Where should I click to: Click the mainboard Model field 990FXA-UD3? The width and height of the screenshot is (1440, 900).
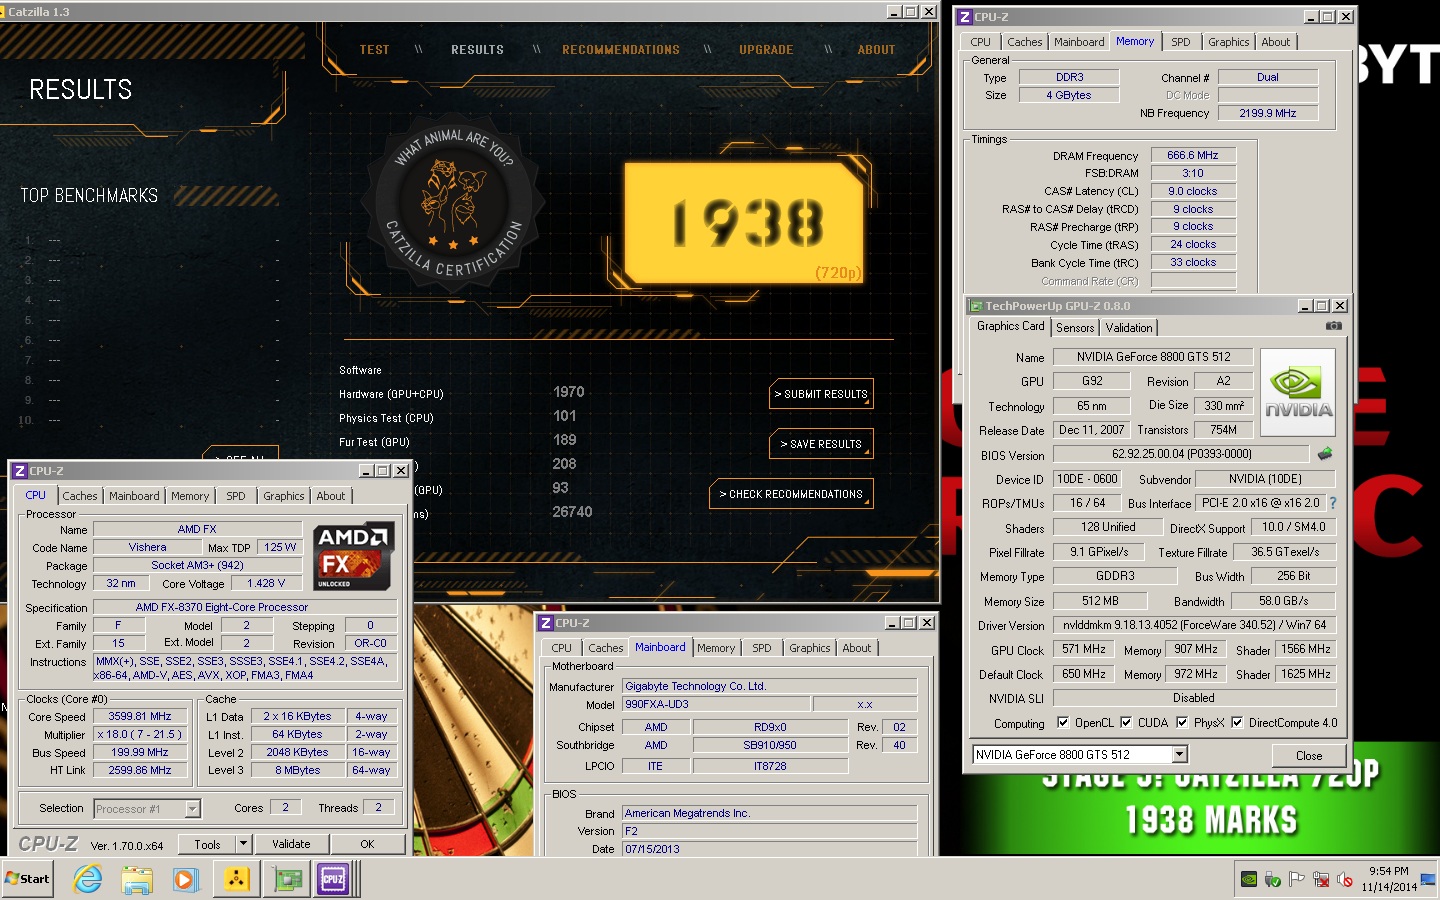(x=716, y=704)
